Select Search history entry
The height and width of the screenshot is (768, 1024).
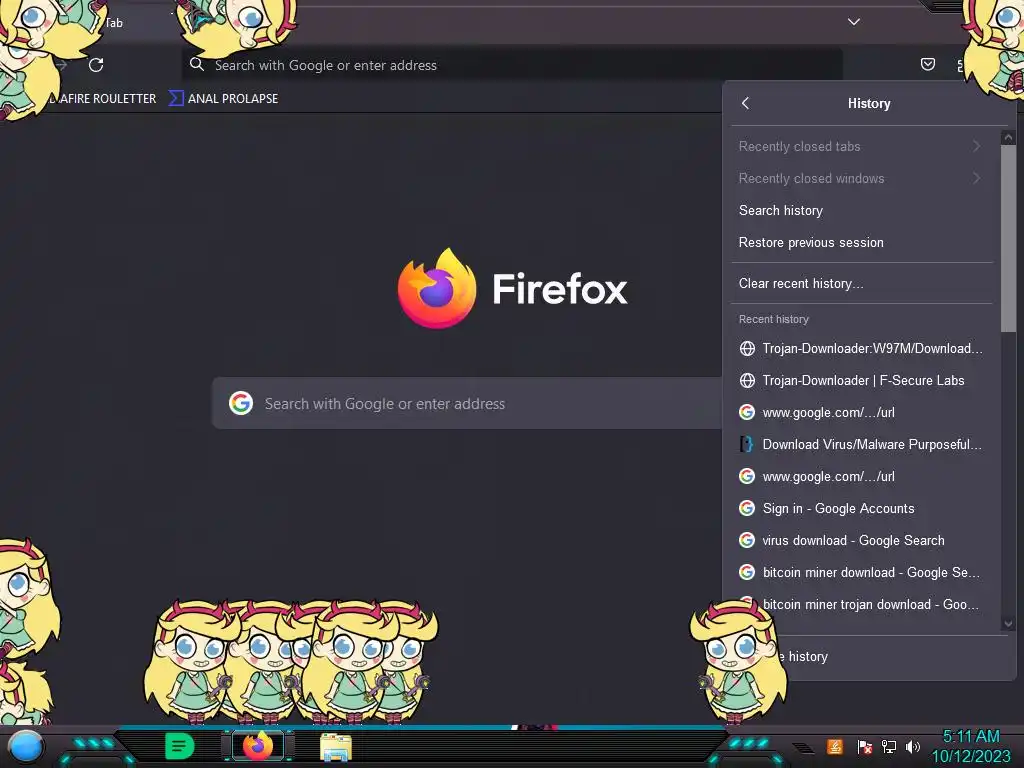(861, 210)
